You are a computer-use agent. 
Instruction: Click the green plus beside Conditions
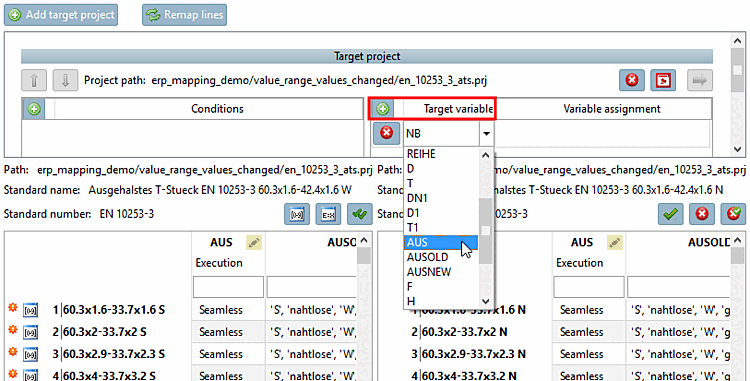click(x=34, y=109)
